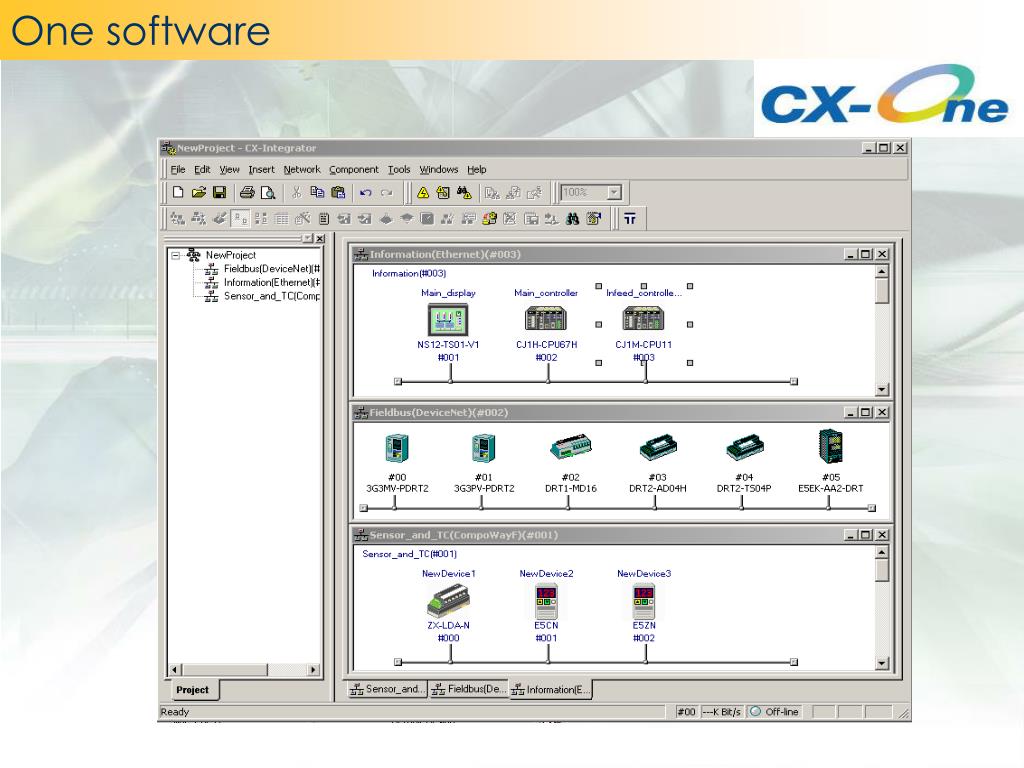
Task: Select the E5EK-AA2-DRT device #05
Action: coord(831,446)
